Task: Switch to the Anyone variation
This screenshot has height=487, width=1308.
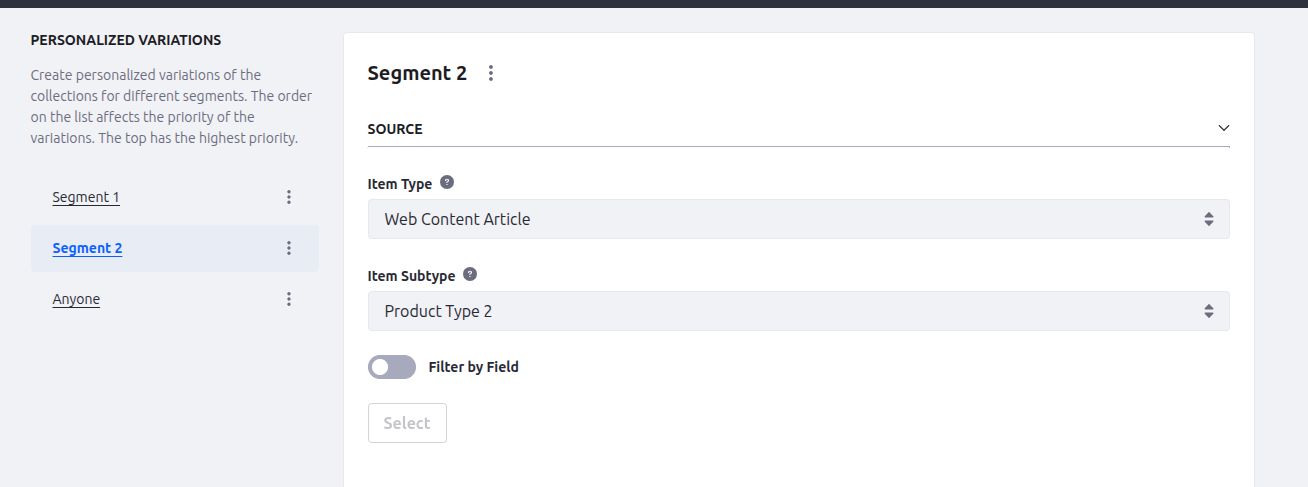Action: 76,299
